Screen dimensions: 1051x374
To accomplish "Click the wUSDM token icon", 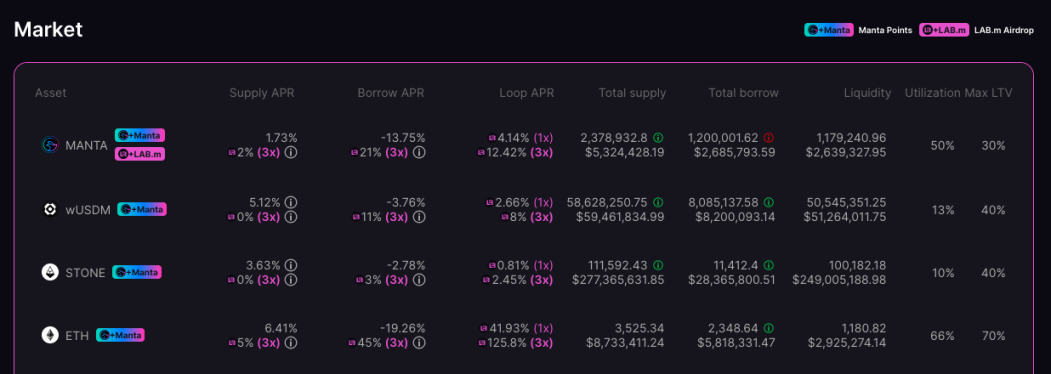I will coord(50,209).
